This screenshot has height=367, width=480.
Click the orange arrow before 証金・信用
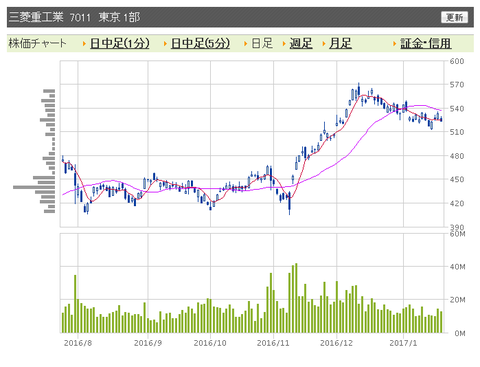(x=395, y=44)
